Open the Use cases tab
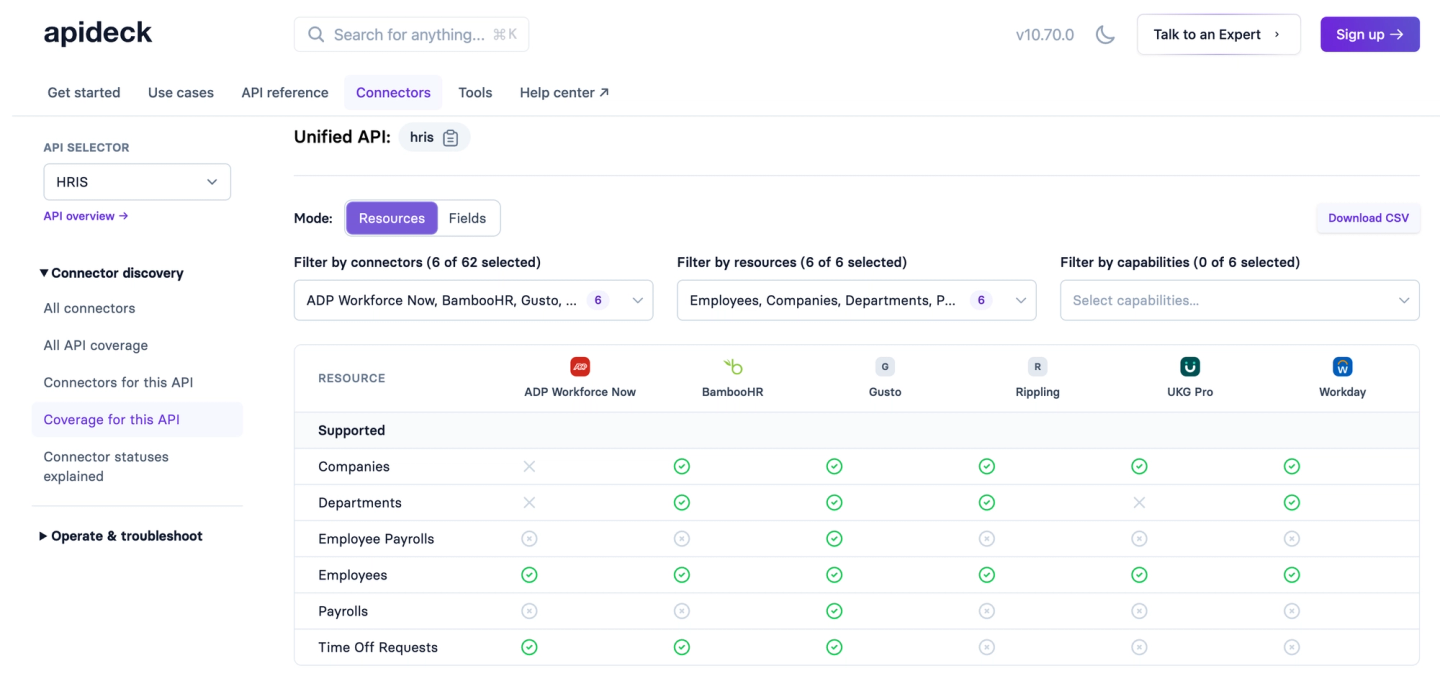The height and width of the screenshot is (681, 1440). pos(181,92)
